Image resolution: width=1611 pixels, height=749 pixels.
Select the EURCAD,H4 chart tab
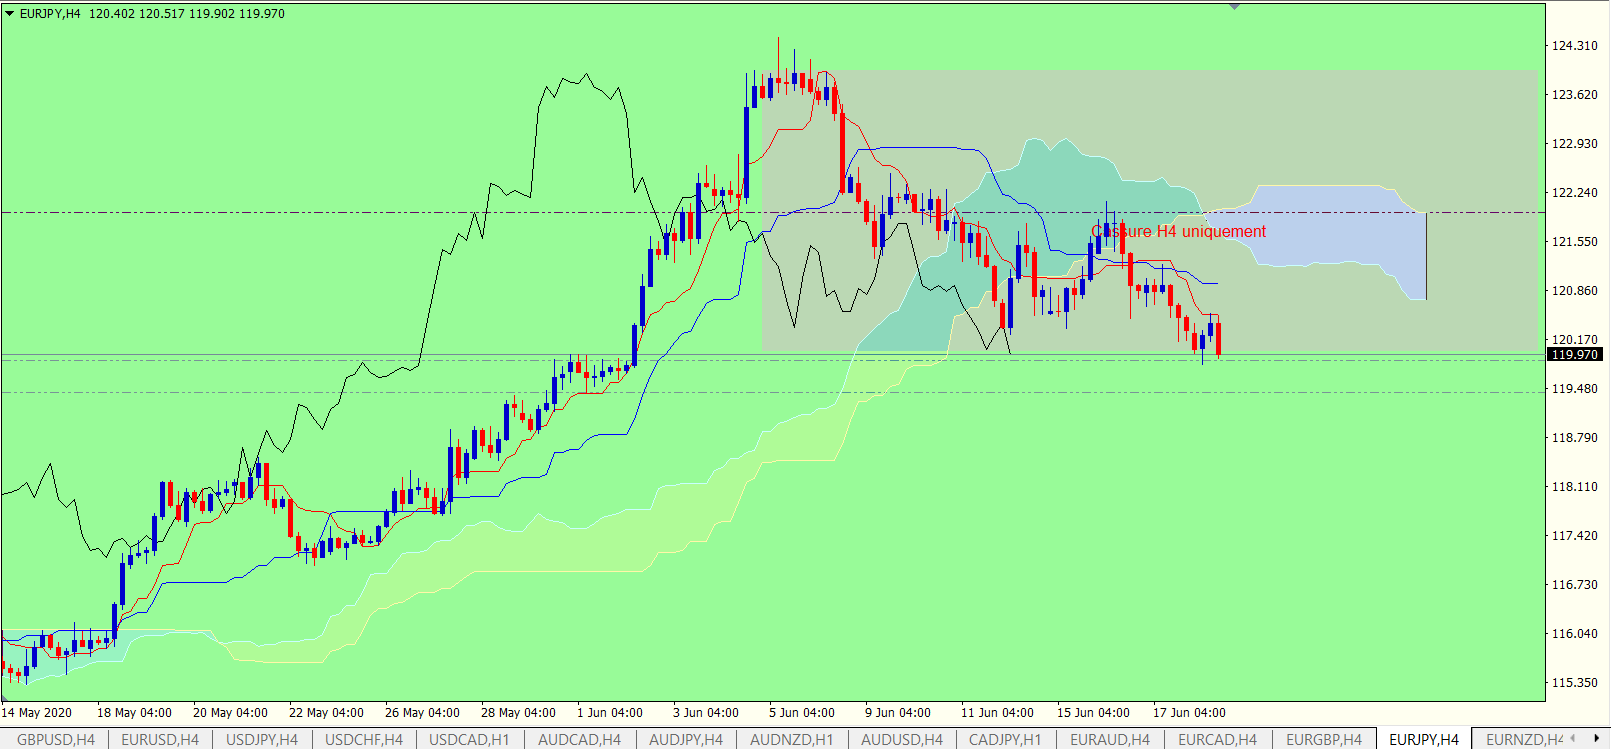[1217, 740]
